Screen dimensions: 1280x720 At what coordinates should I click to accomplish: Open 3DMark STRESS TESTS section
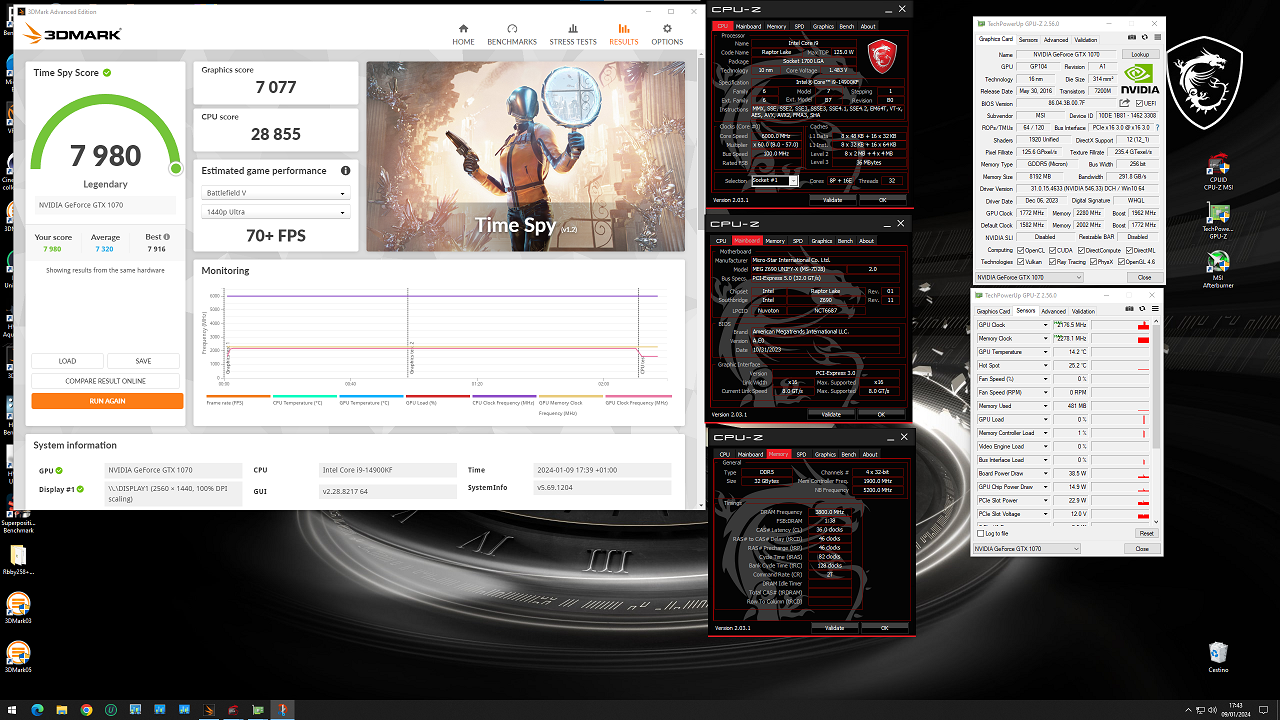coord(573,34)
